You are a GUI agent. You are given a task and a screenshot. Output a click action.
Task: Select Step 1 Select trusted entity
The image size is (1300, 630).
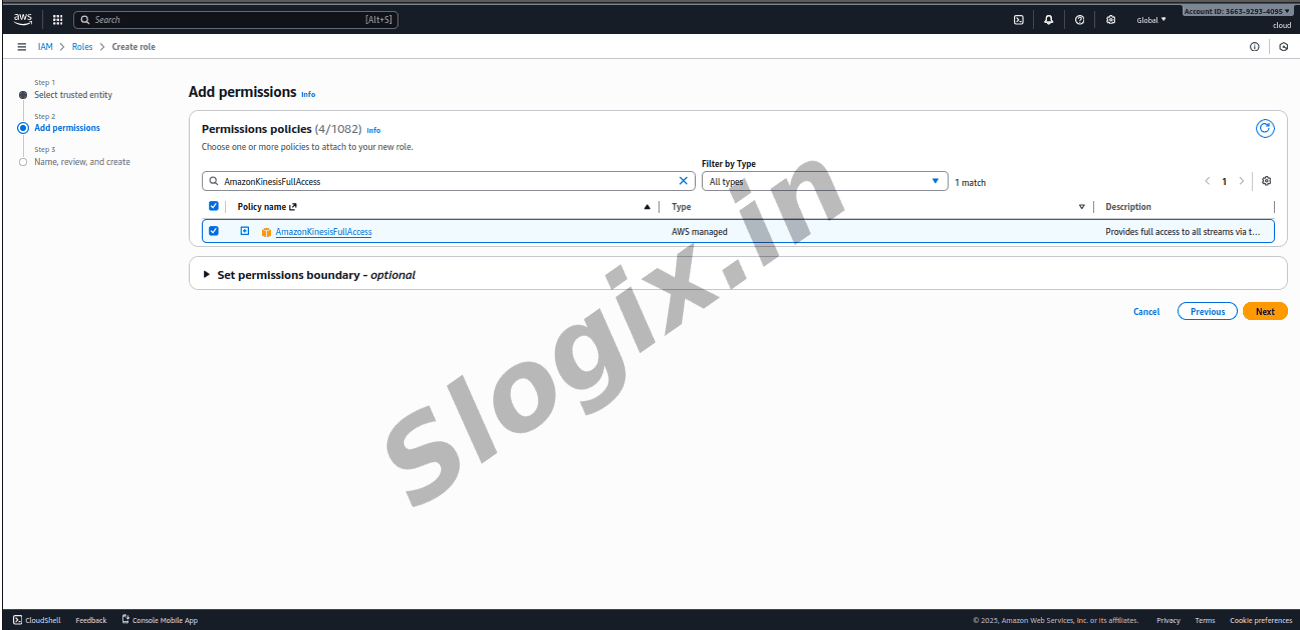(x=73, y=95)
